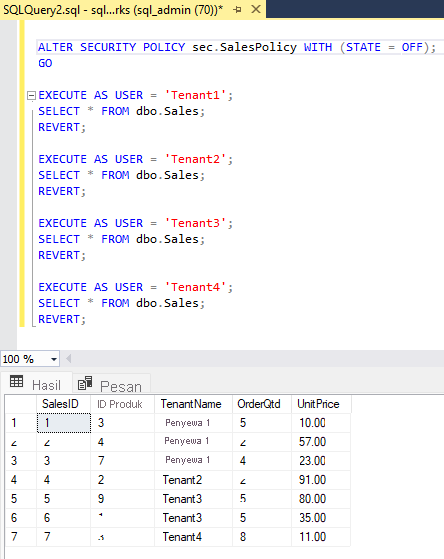Click the 'Tenant3' string literal in code
The image size is (444, 559).
(195, 223)
